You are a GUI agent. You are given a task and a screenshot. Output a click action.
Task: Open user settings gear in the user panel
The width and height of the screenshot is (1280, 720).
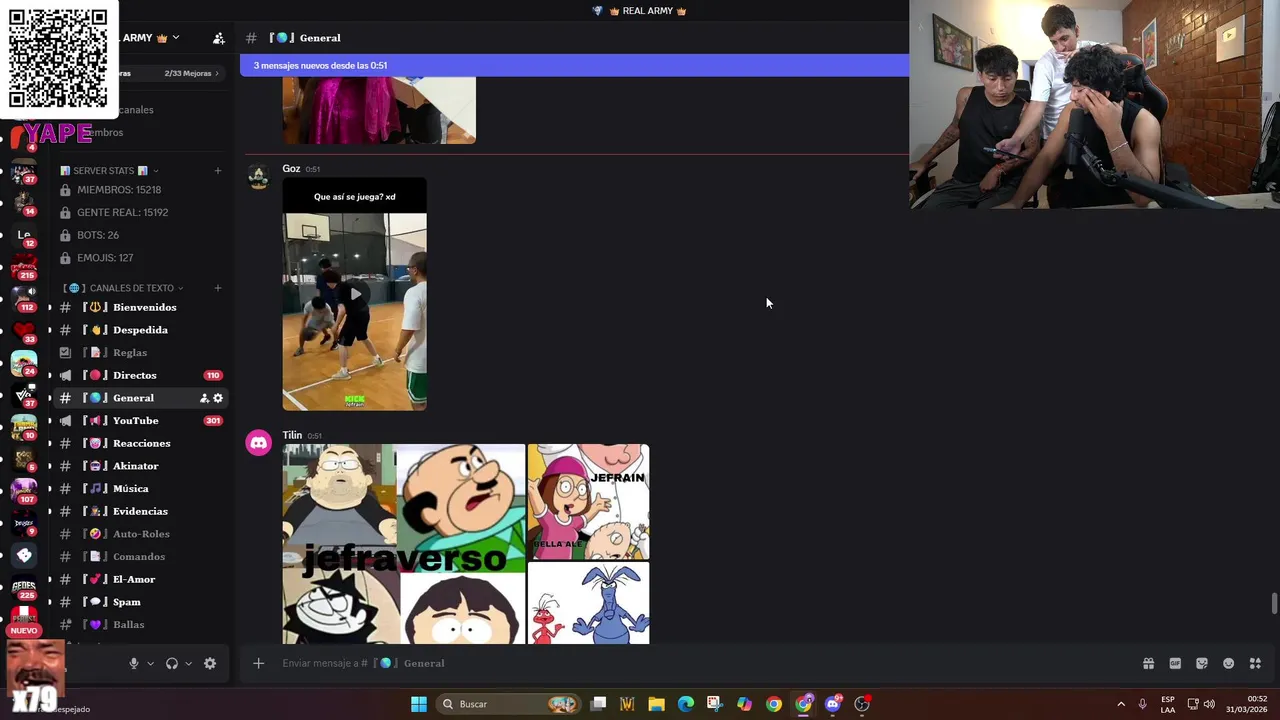(x=210, y=663)
